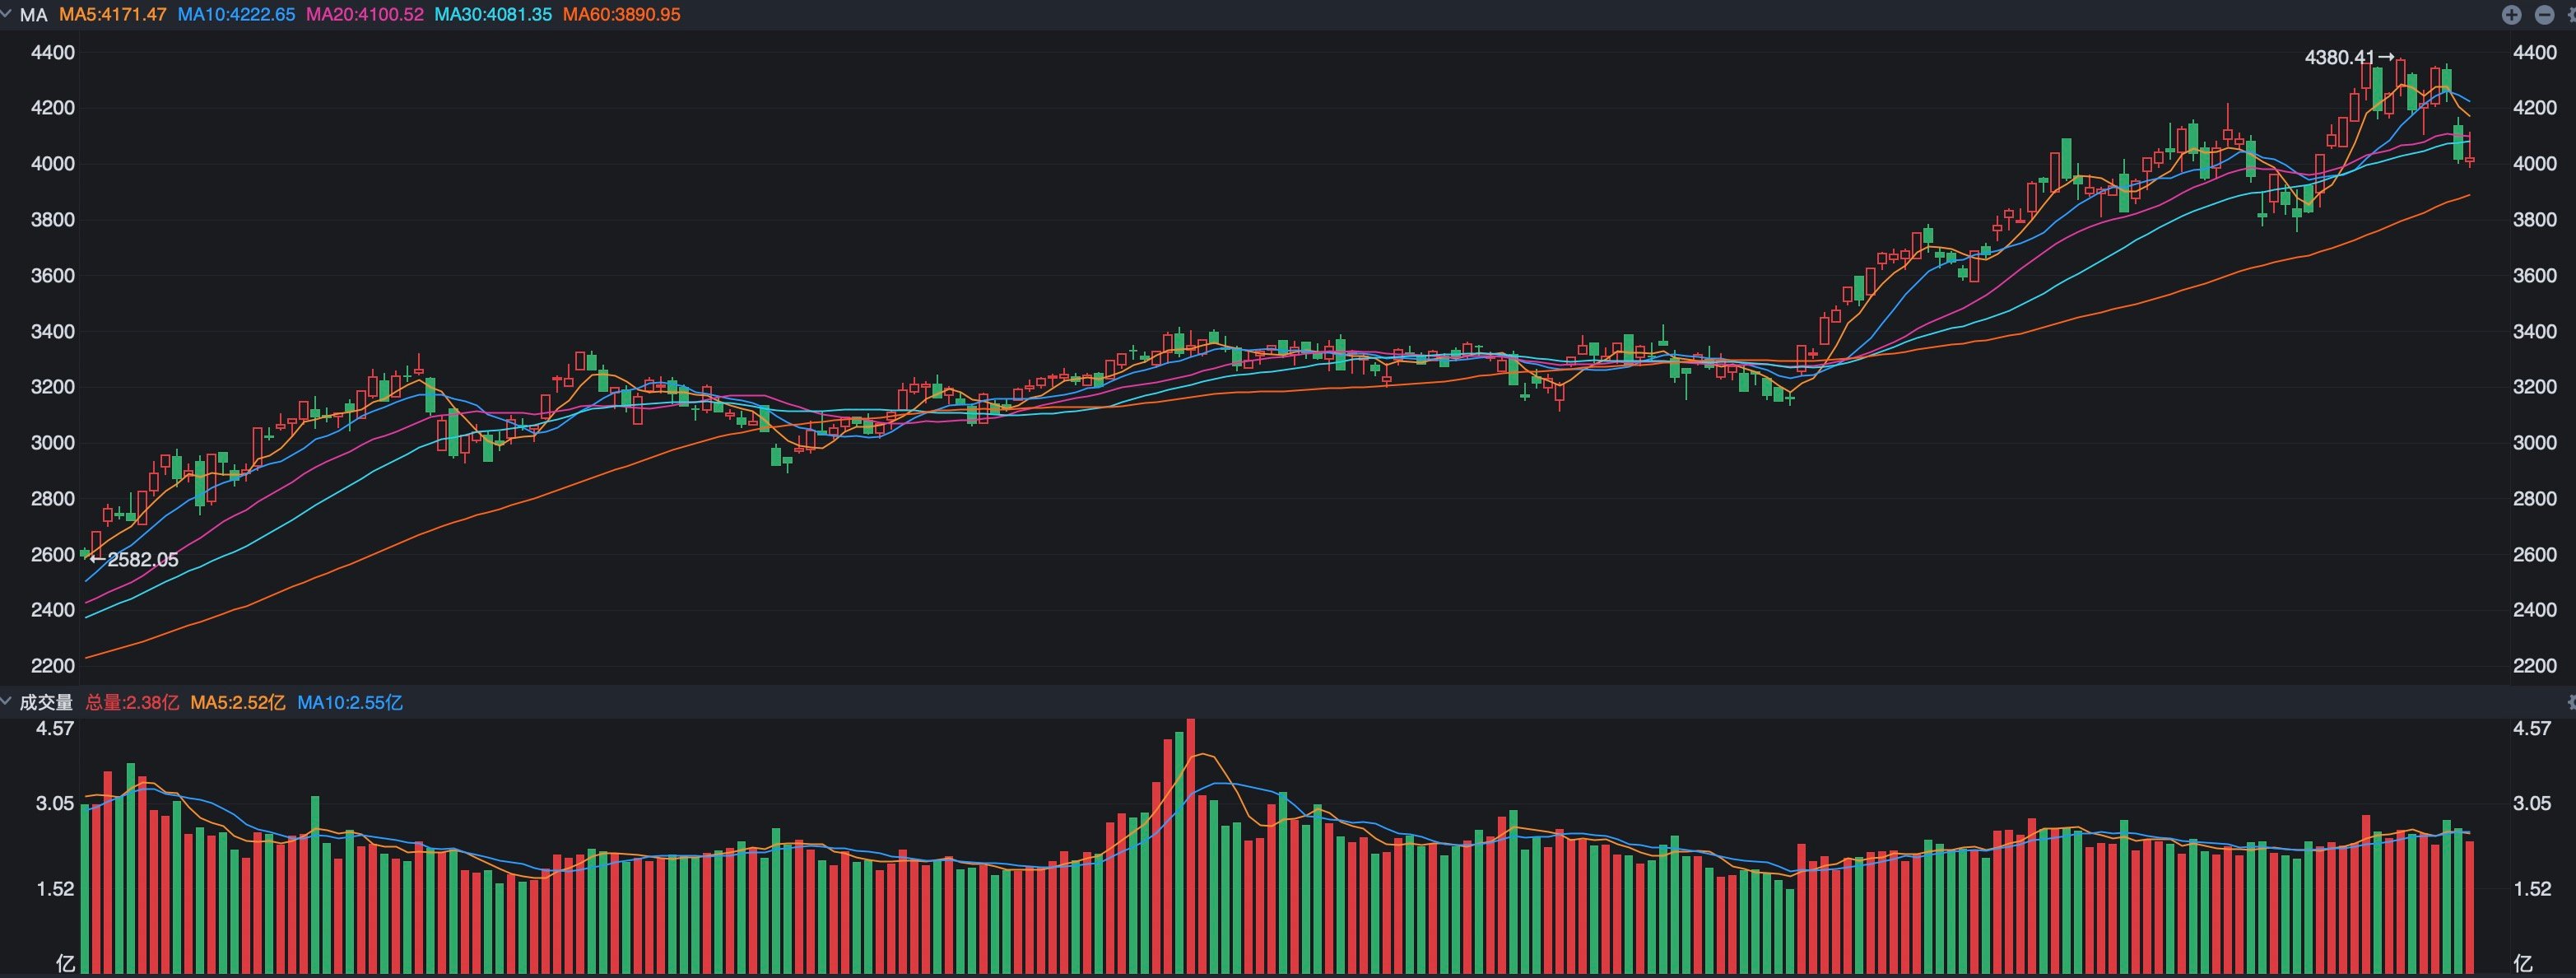
Task: Click MA10:4222.65 legend value
Action: 236,15
